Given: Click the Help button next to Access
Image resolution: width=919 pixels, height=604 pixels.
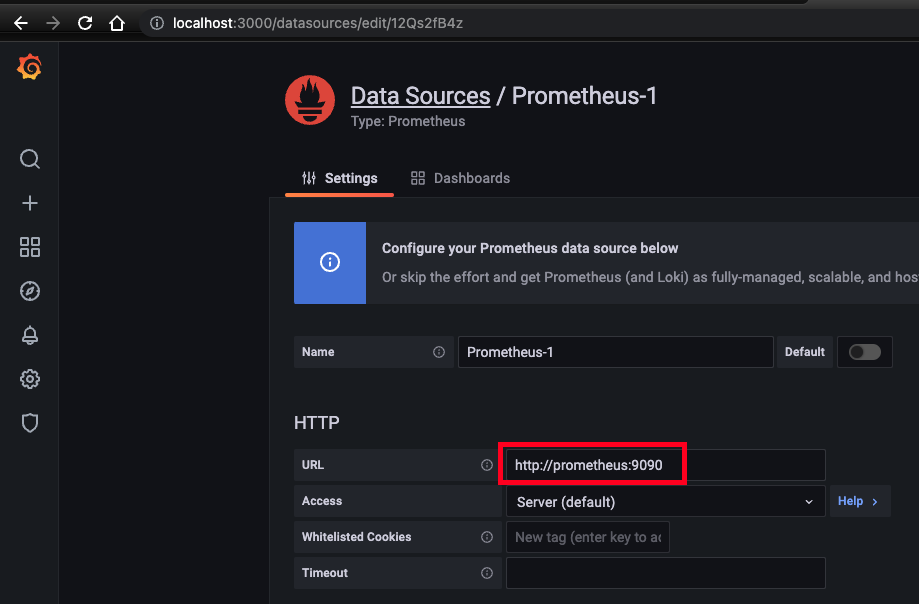Looking at the screenshot, I should (x=858, y=500).
